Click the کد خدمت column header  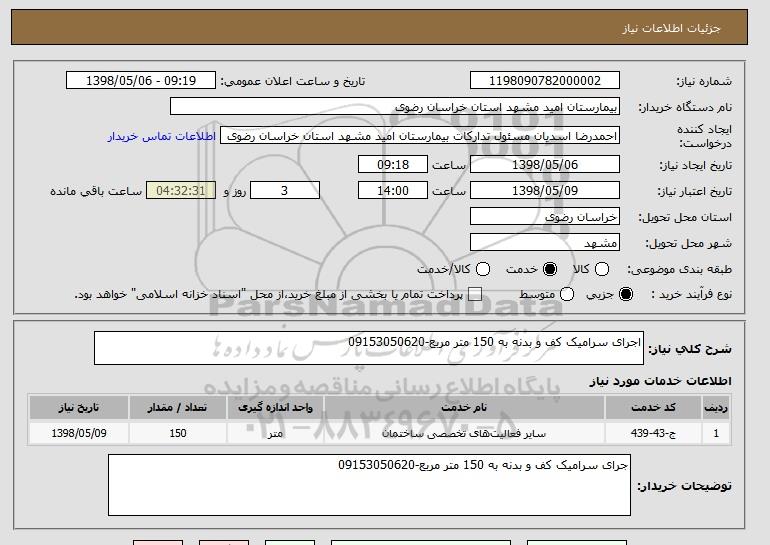coord(653,408)
